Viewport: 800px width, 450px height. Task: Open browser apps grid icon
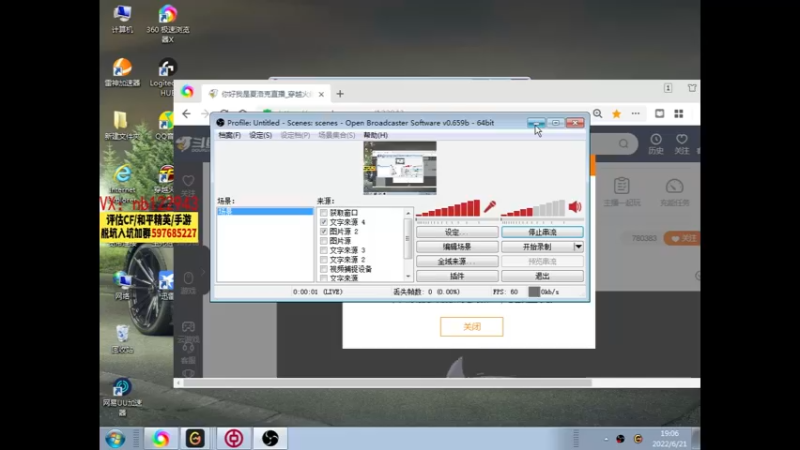[x=679, y=114]
